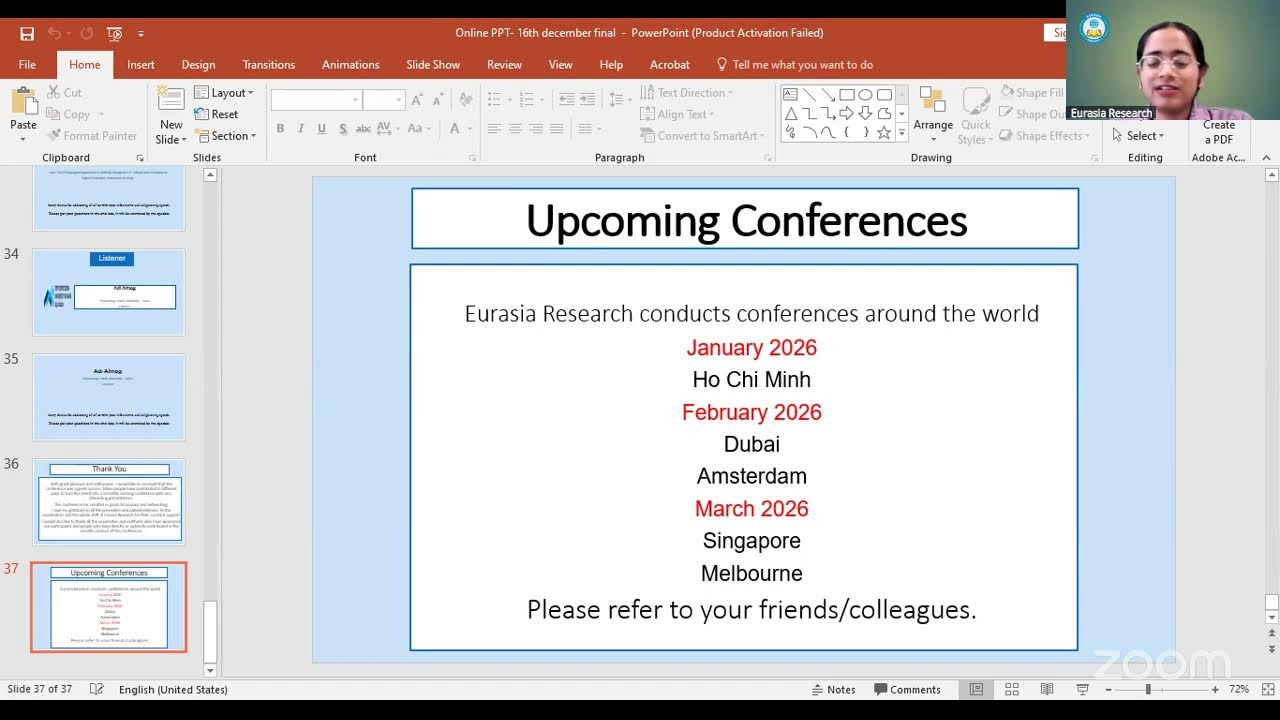Switch to the Slide Show tab
The height and width of the screenshot is (720, 1280).
[x=433, y=64]
